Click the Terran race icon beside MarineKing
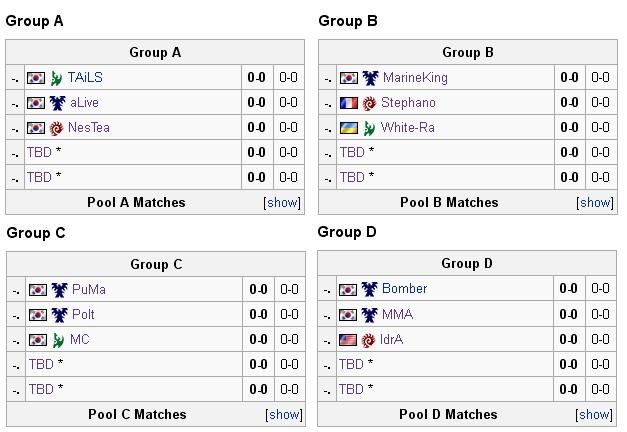This screenshot has height=432, width=627. point(370,78)
